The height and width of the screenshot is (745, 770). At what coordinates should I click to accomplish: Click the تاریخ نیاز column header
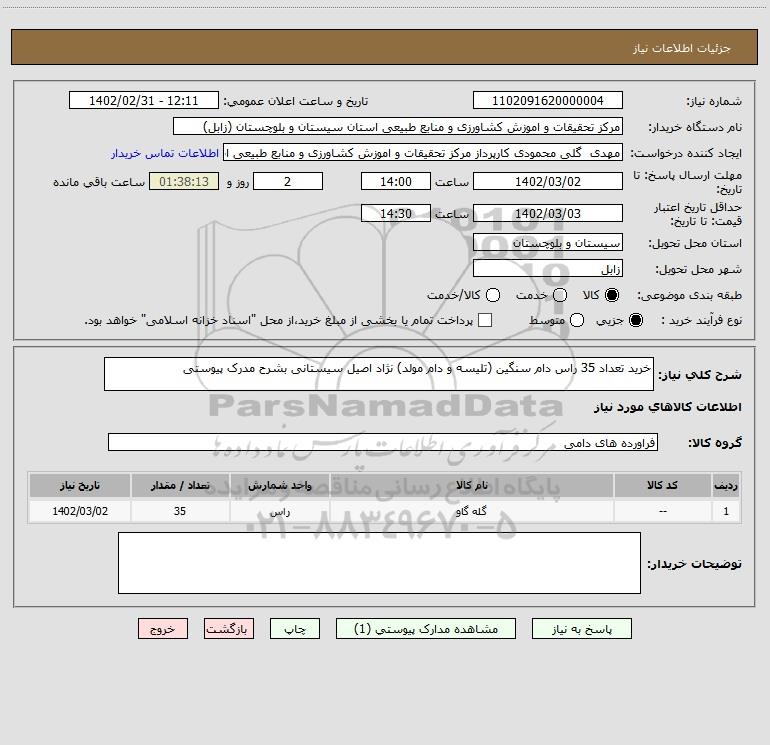pyautogui.click(x=80, y=485)
